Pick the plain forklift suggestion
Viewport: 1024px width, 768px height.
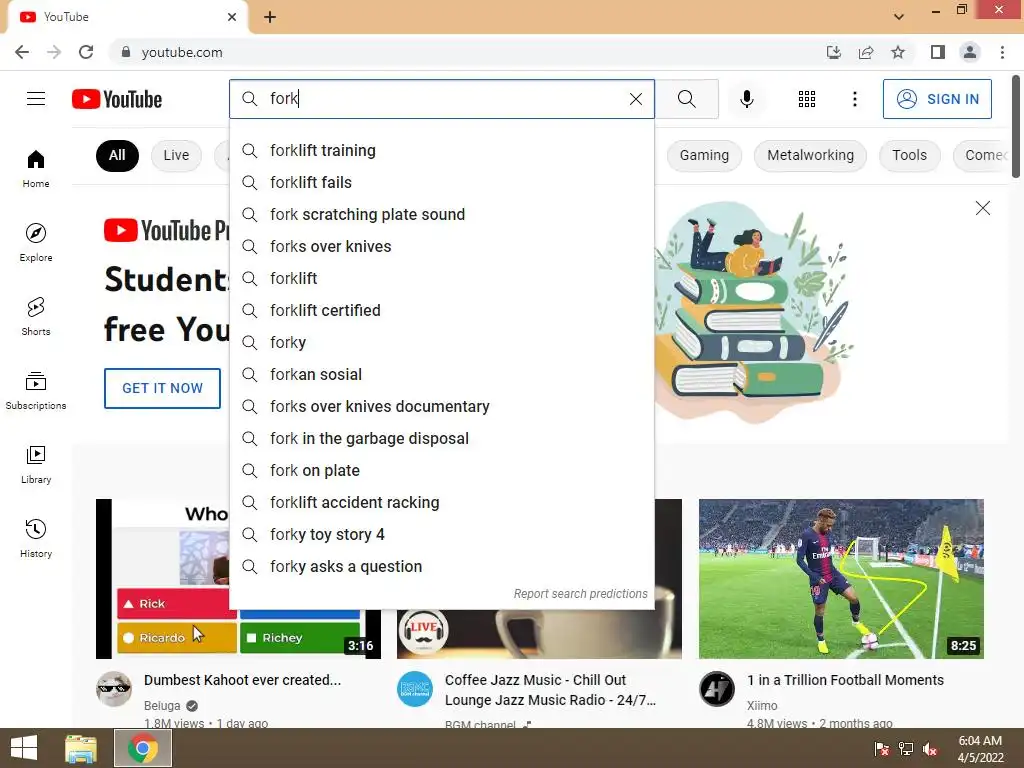[x=442, y=278]
